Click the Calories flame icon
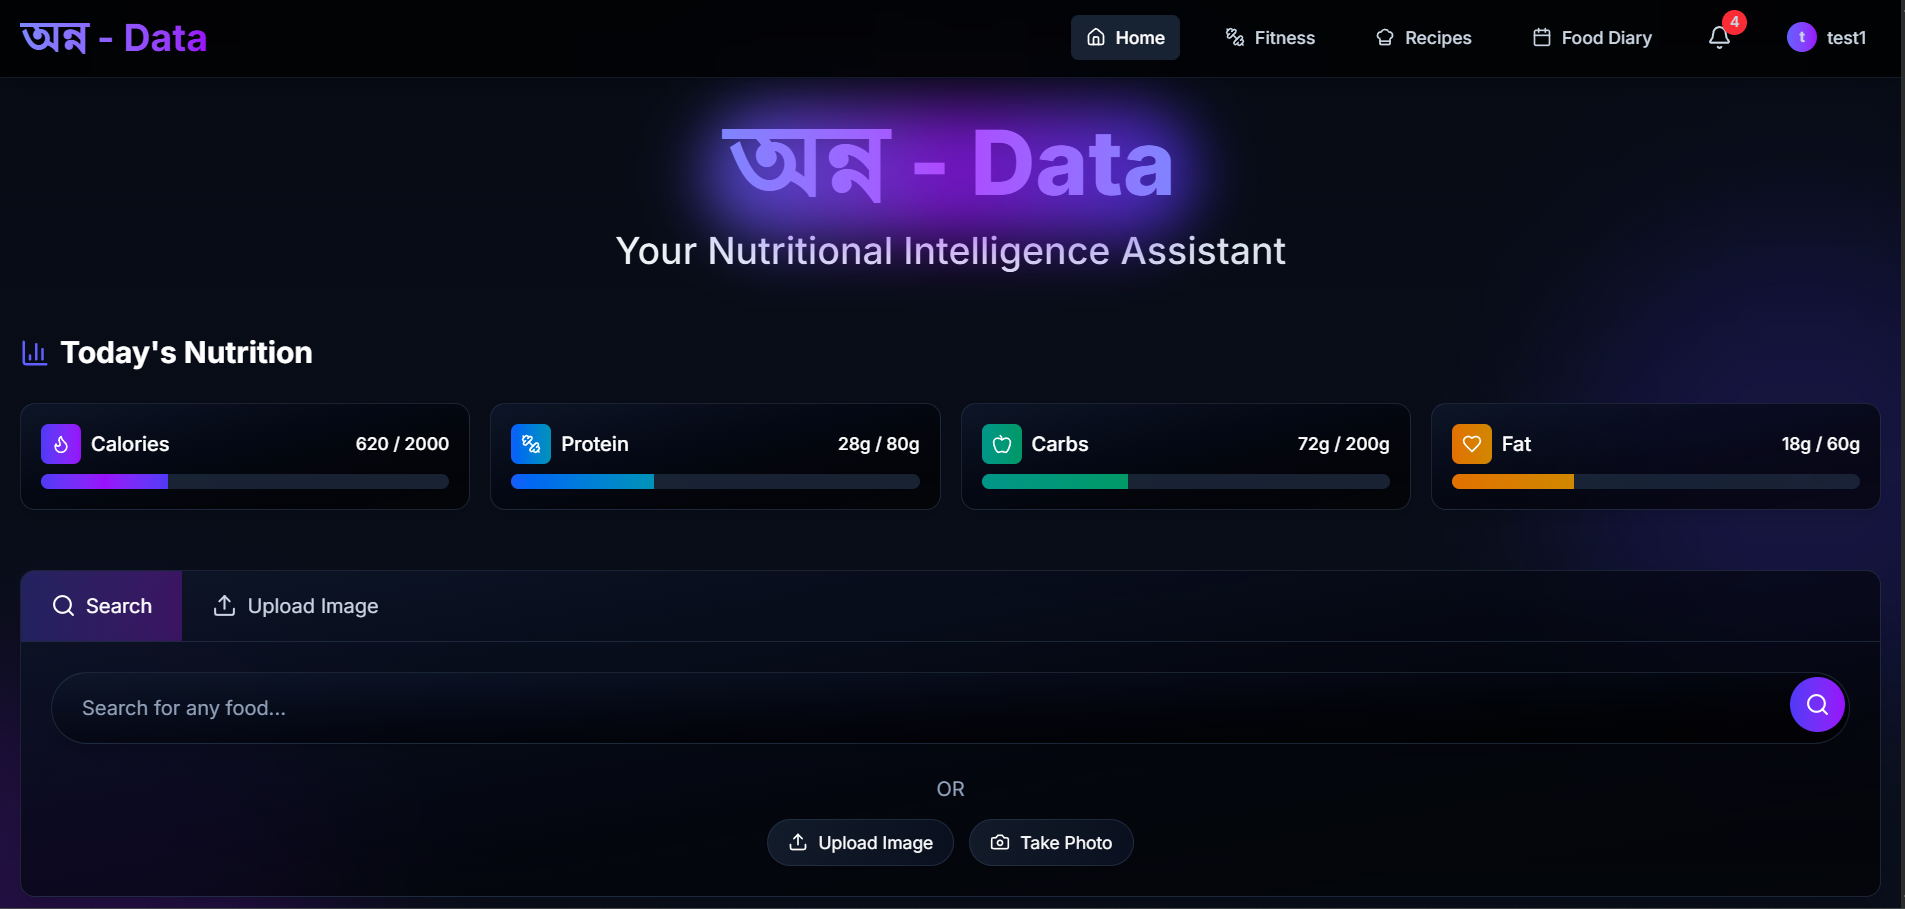This screenshot has height=909, width=1905. click(61, 444)
